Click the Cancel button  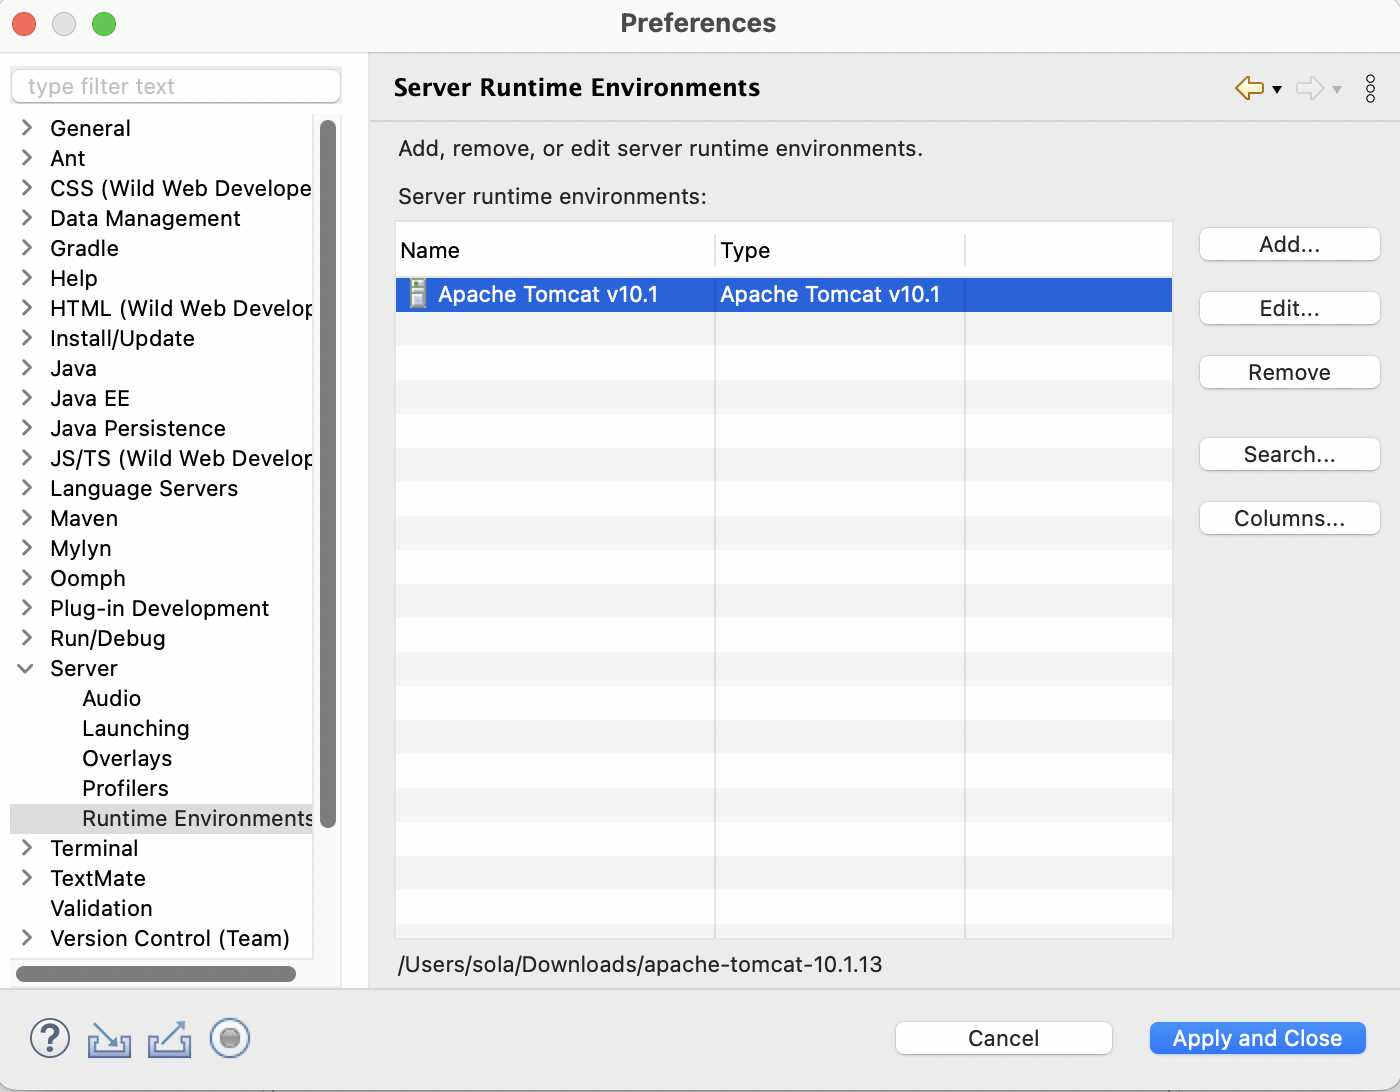pos(1004,1038)
